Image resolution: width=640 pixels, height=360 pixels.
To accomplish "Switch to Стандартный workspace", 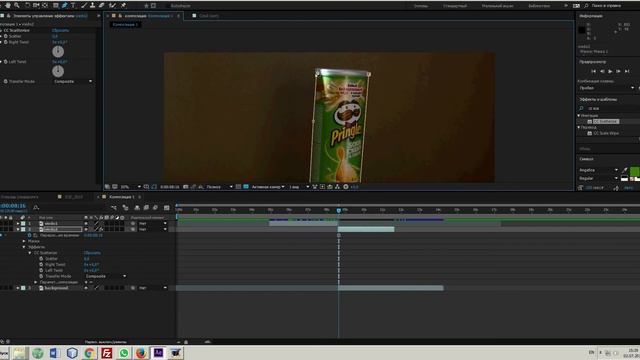I will click(455, 6).
